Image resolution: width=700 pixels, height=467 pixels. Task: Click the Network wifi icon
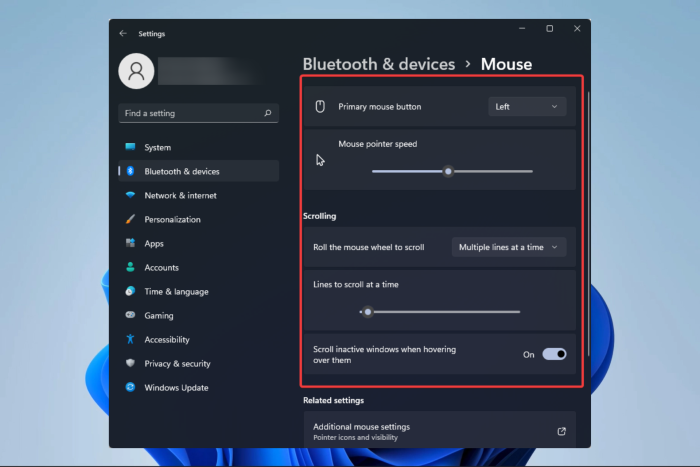[130, 195]
